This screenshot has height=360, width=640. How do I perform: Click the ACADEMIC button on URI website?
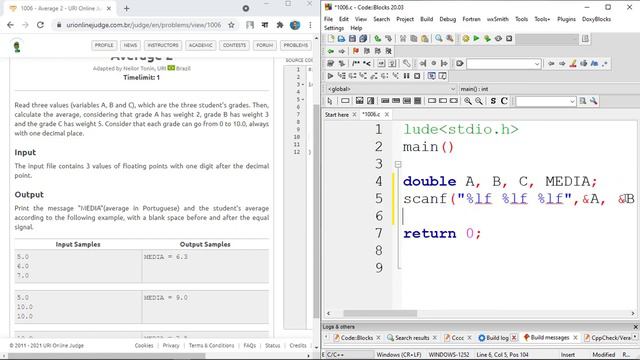point(200,45)
